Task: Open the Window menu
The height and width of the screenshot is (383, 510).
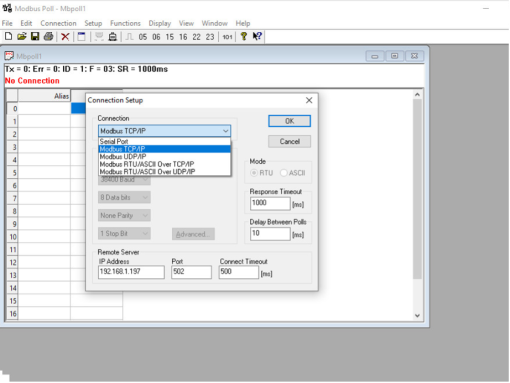Action: click(x=214, y=23)
